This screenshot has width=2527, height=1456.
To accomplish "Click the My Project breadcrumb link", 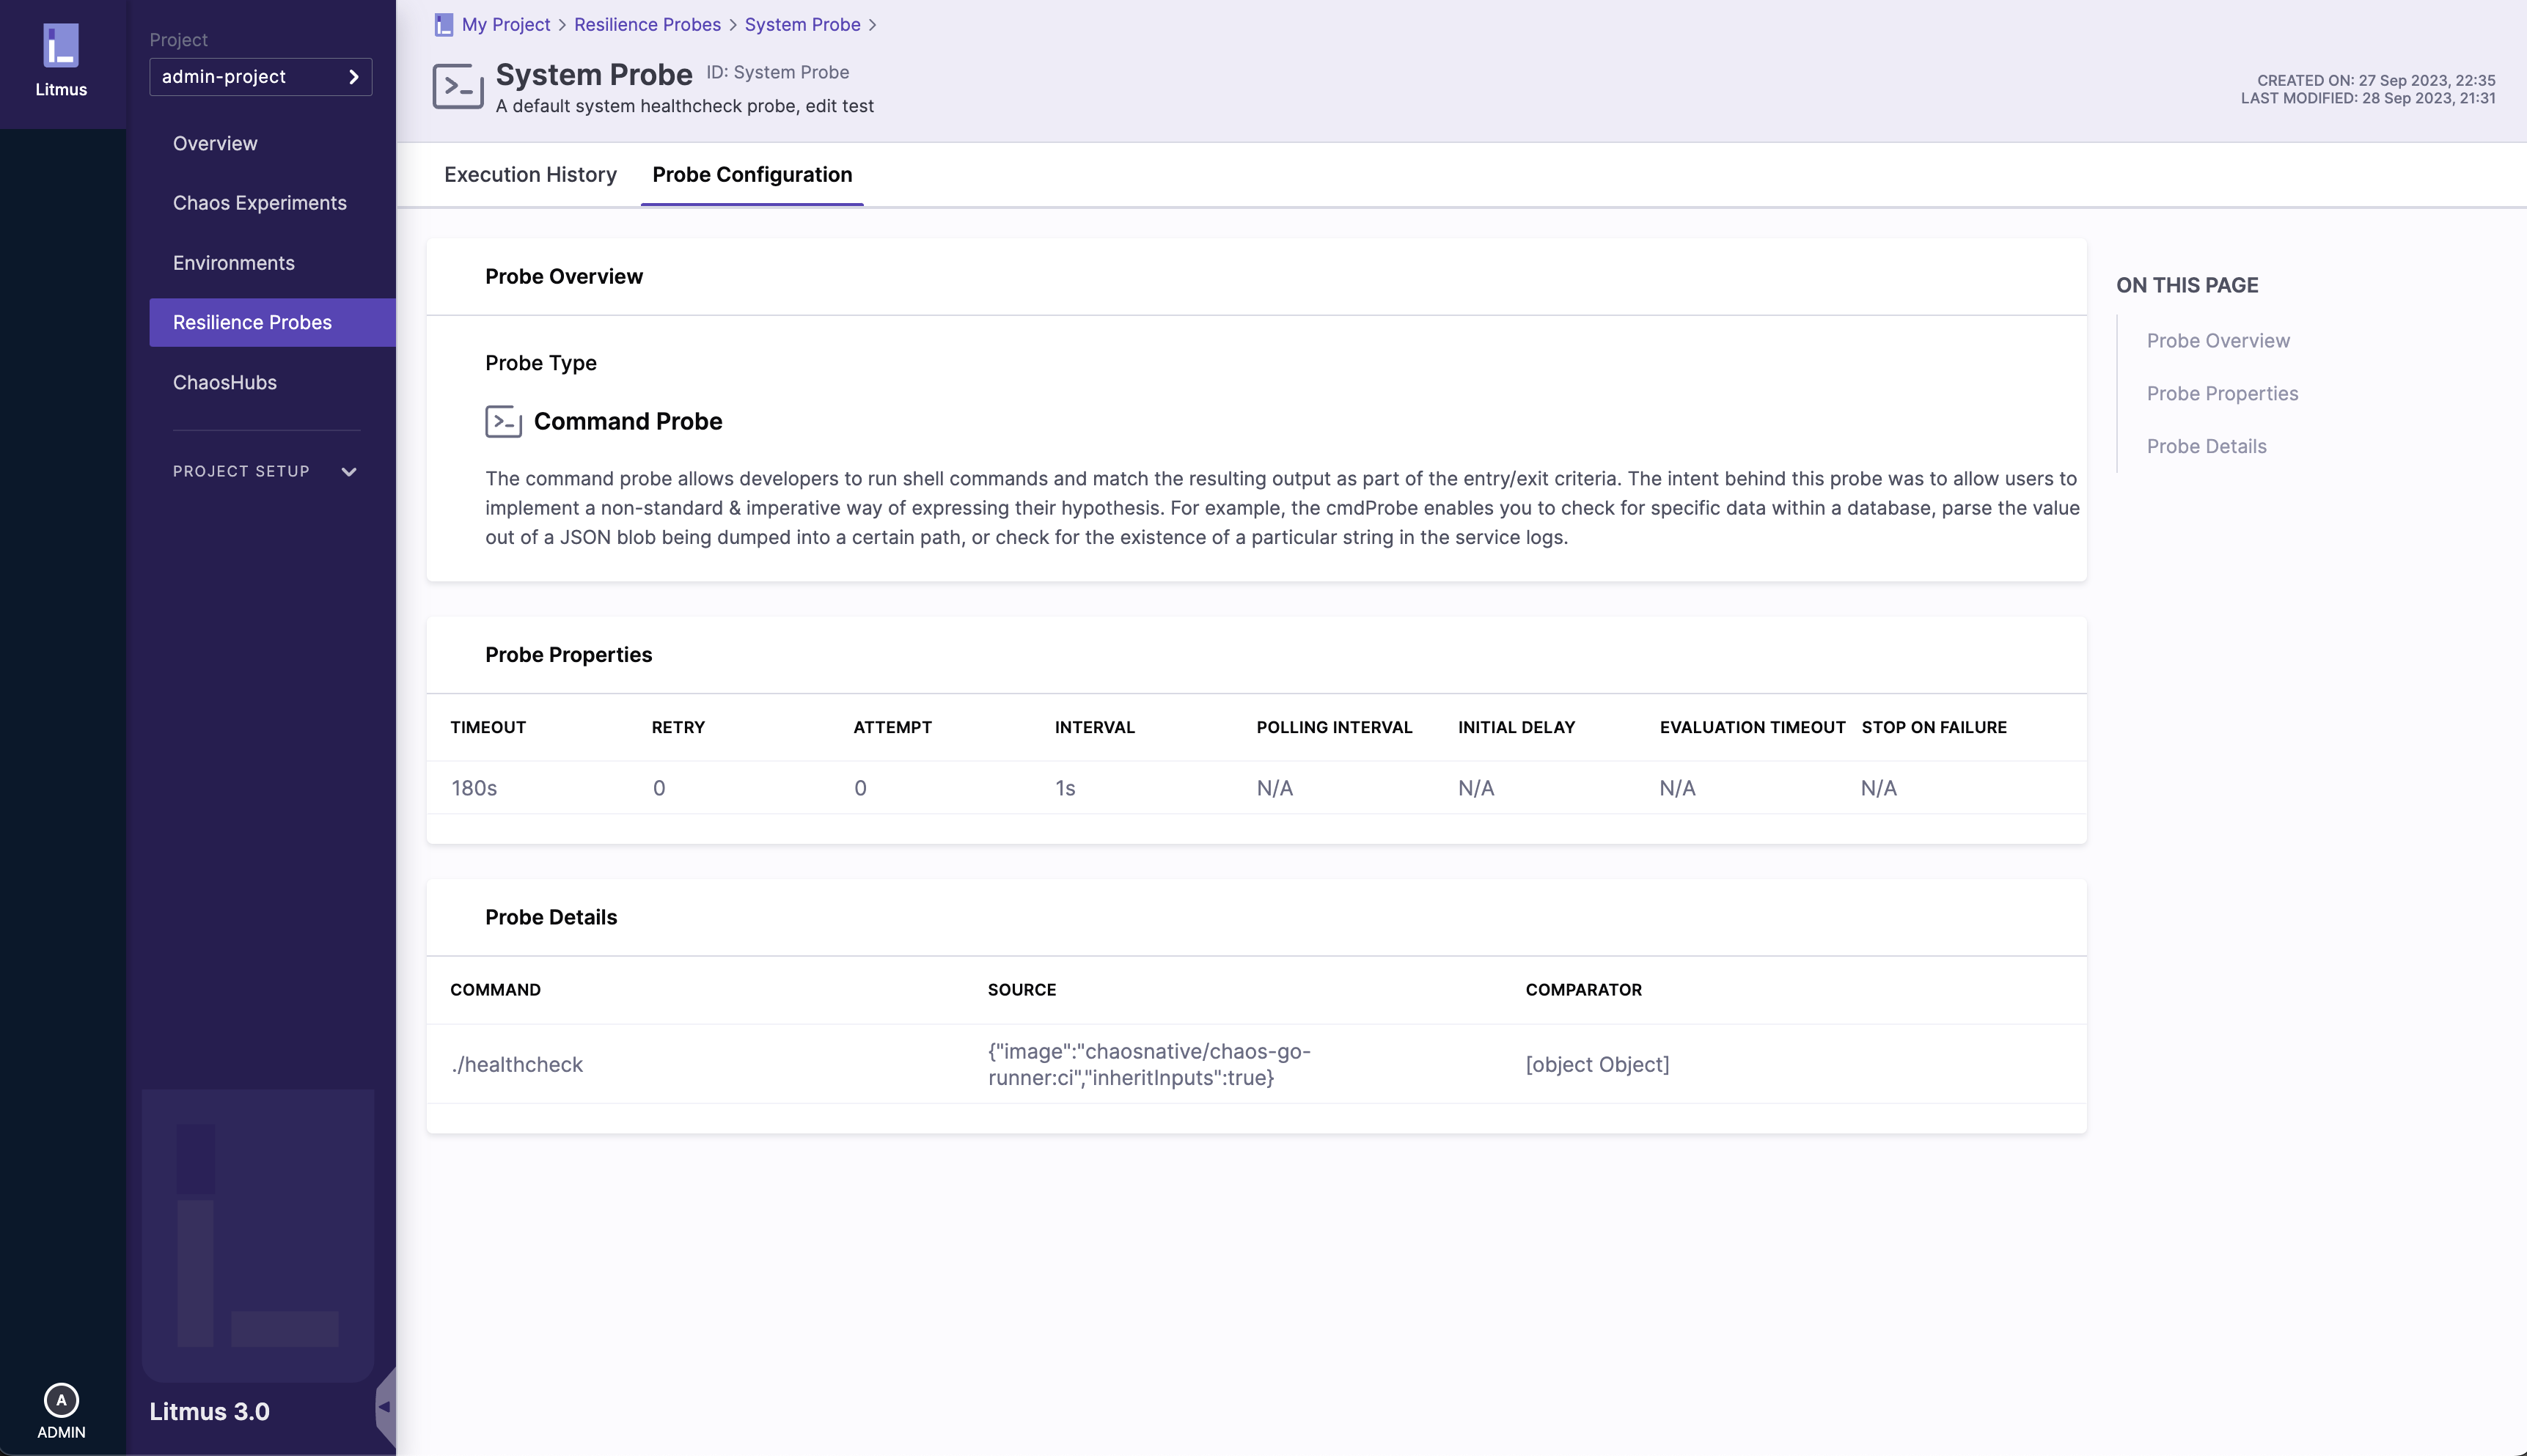I will 505,25.
